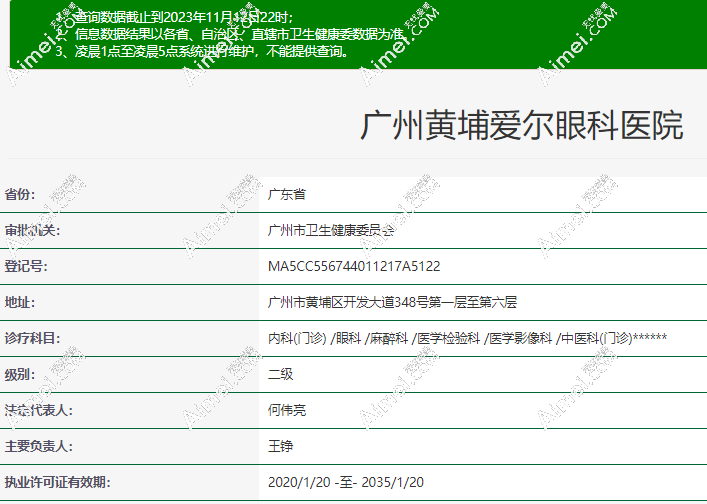Viewport: 707px width, 504px height.
Task: Select the 级别 label
Action: click(20, 374)
